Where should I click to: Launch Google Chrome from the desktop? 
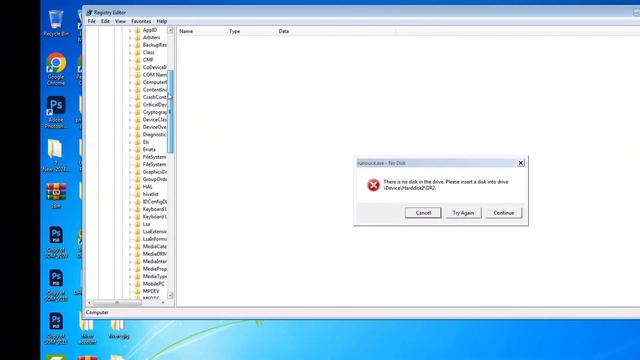(56, 69)
